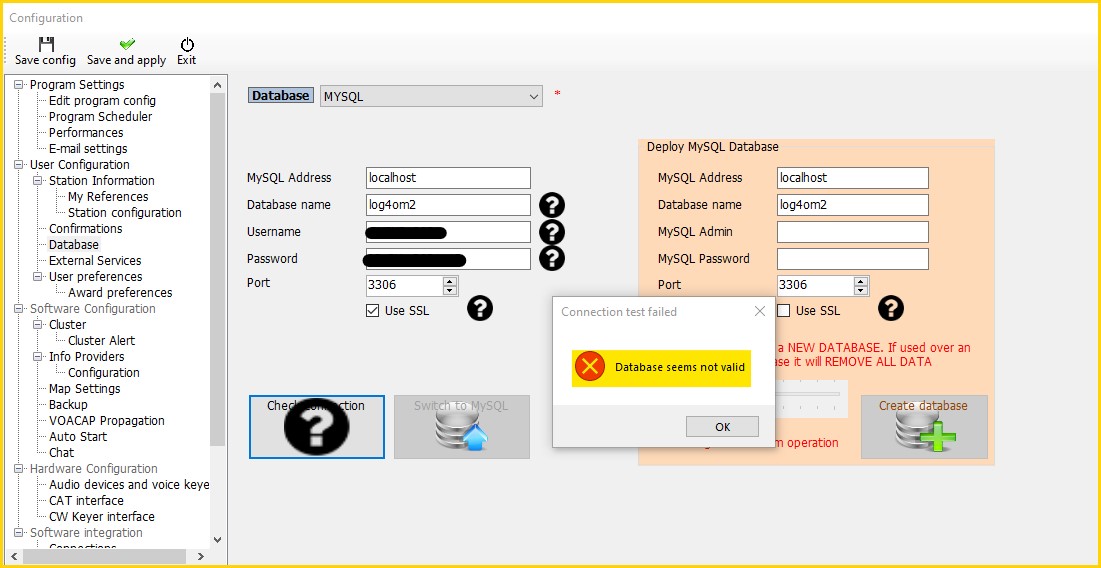Click the left Database name field
This screenshot has height=568, width=1101.
click(449, 205)
